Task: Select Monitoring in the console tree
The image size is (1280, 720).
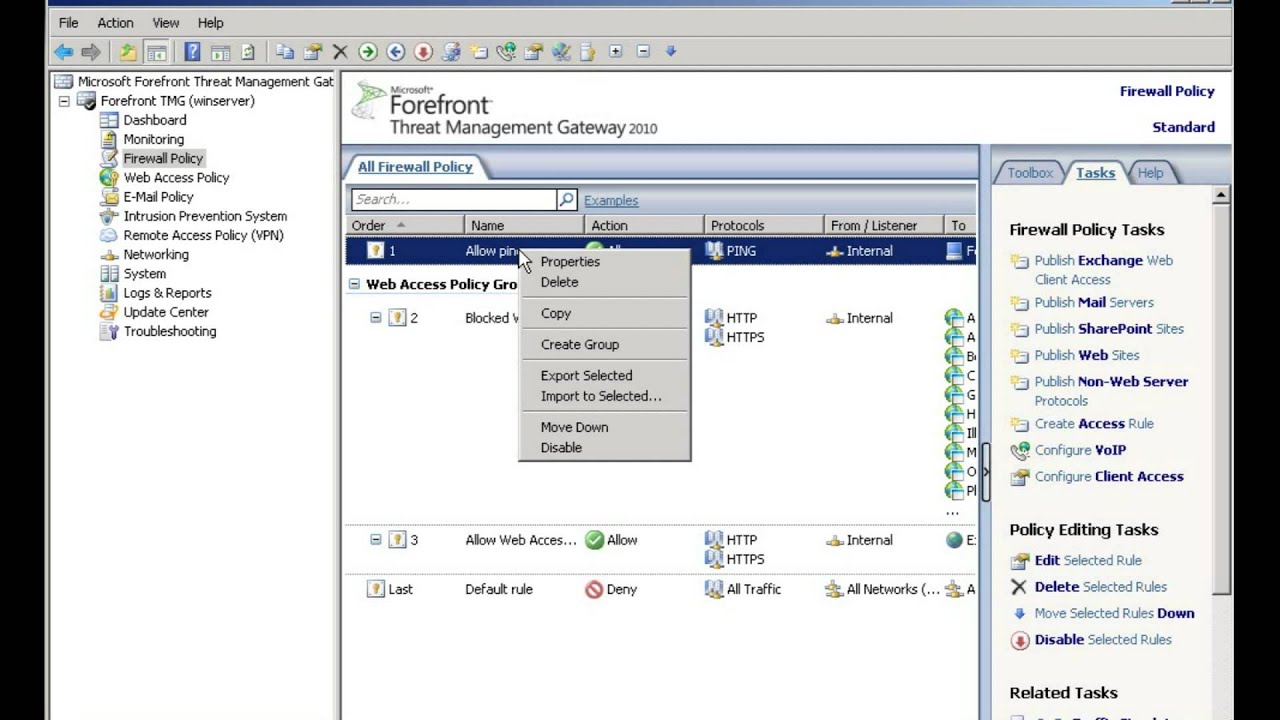Action: coord(153,139)
